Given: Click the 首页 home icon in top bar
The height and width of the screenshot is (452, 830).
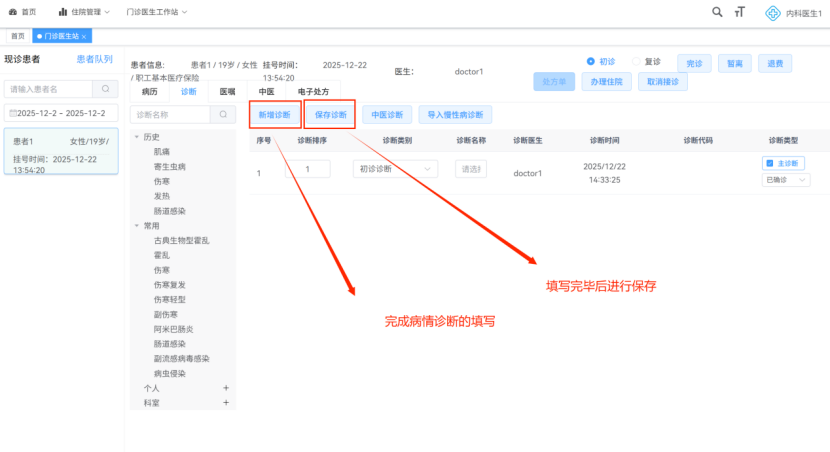Looking at the screenshot, I should coord(13,12).
